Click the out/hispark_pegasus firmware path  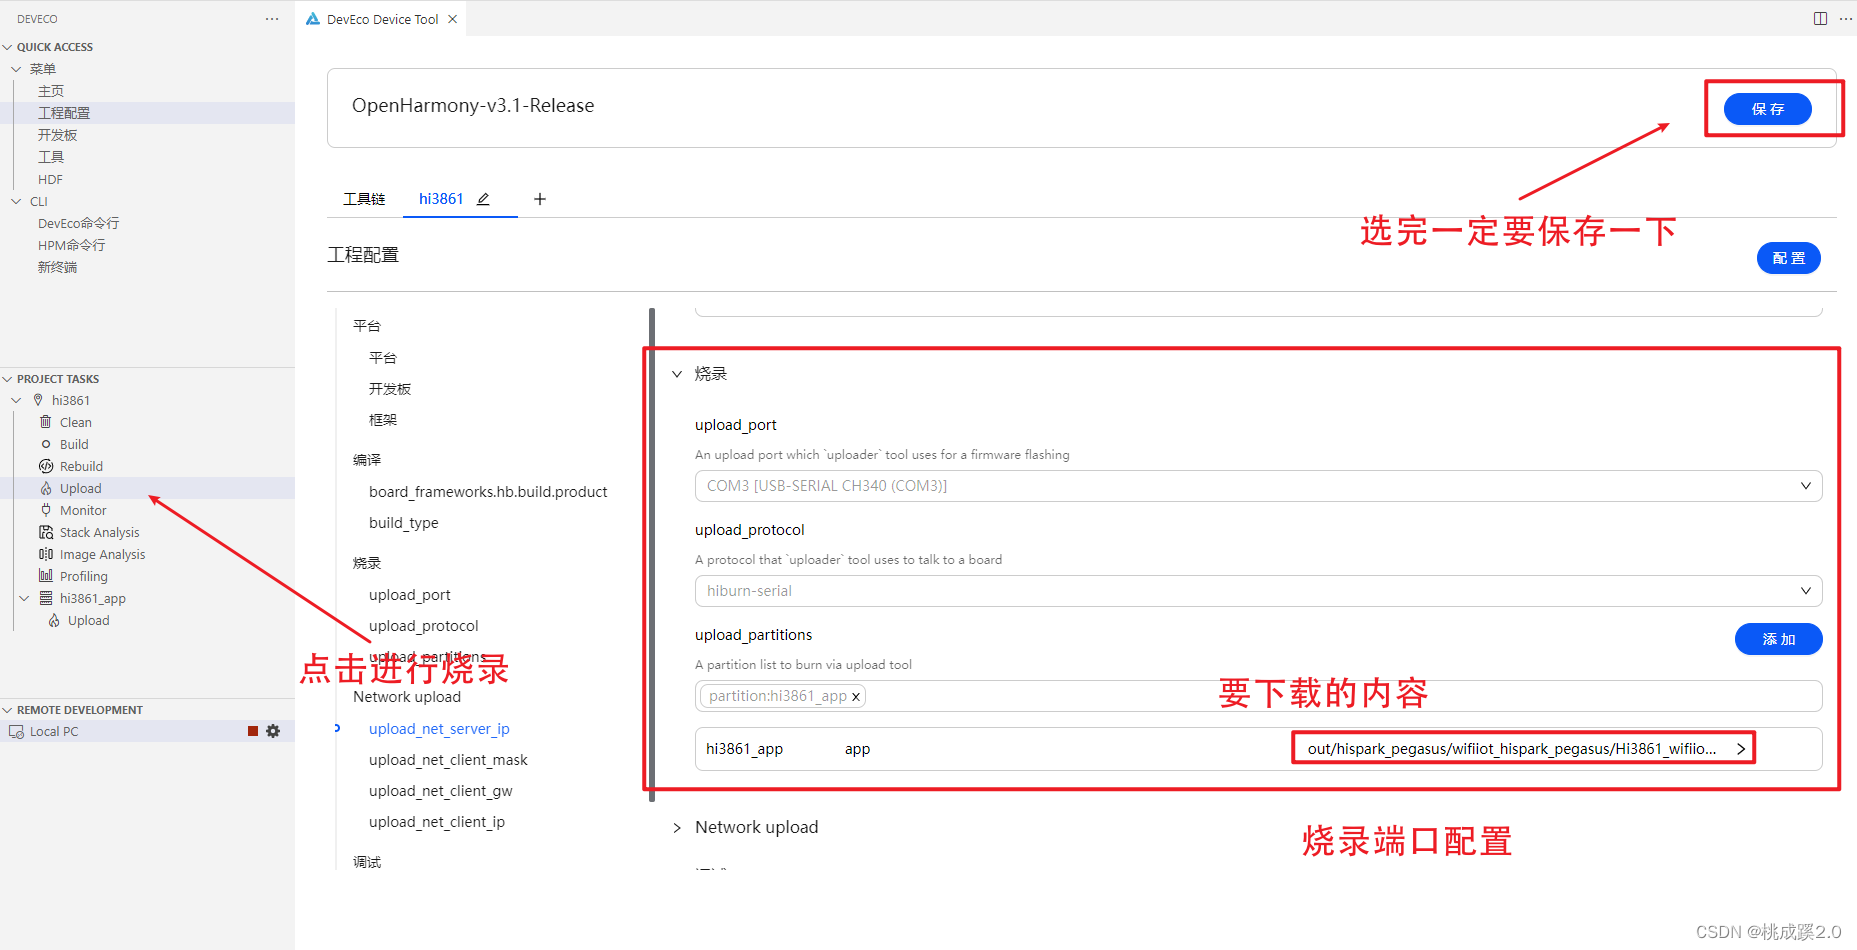(1511, 749)
